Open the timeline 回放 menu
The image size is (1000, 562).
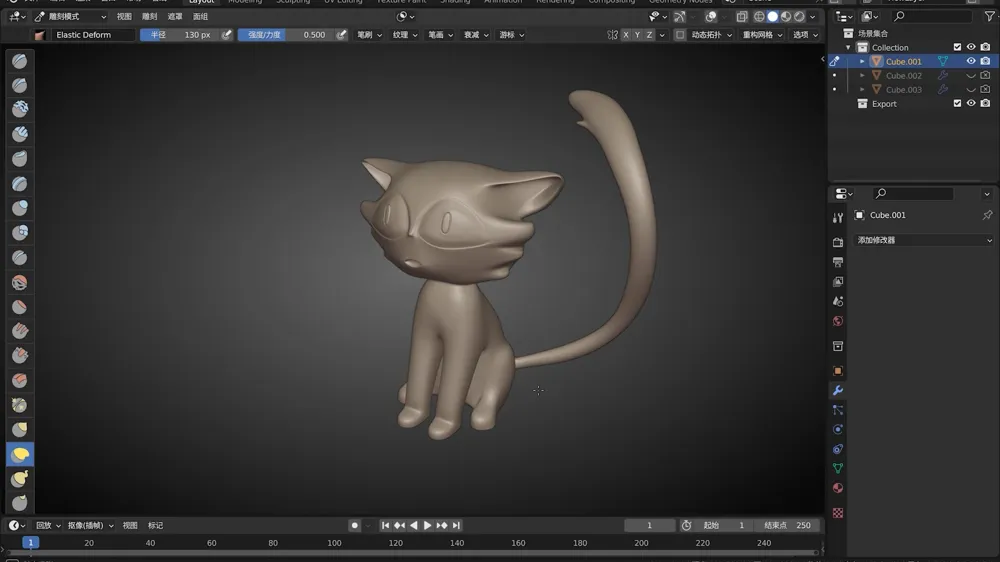[x=48, y=526]
